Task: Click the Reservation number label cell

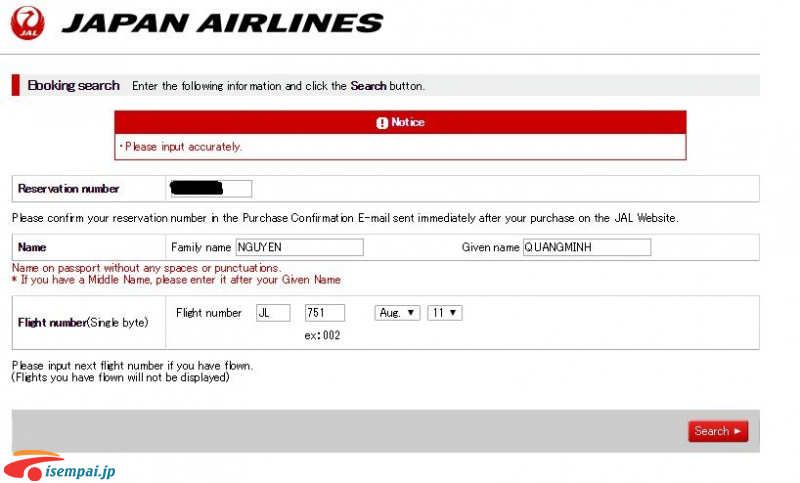Action: tap(89, 189)
